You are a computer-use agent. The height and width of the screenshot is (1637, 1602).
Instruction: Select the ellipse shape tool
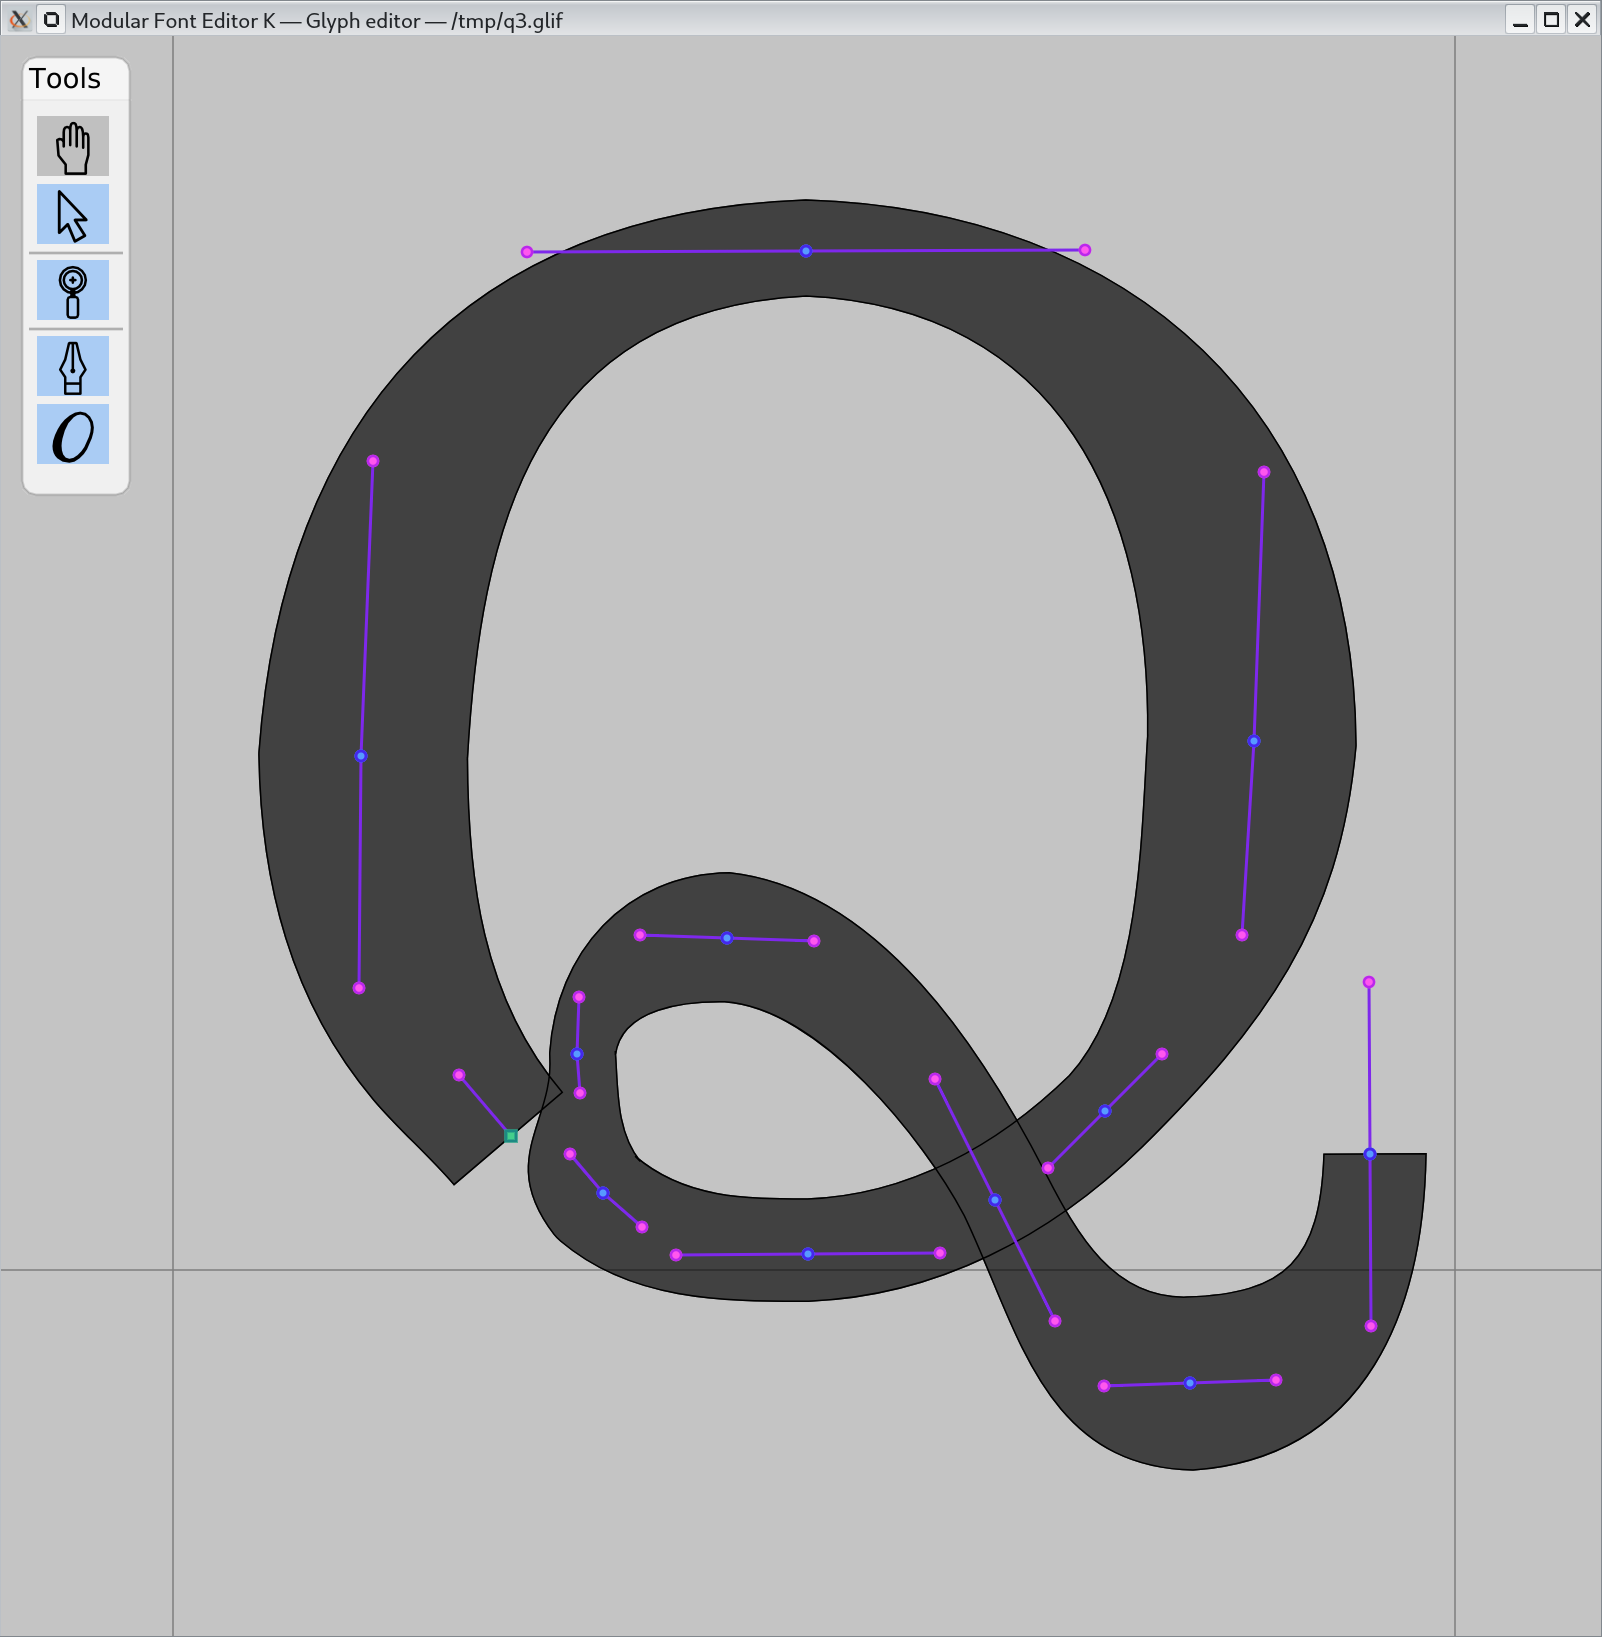point(73,435)
